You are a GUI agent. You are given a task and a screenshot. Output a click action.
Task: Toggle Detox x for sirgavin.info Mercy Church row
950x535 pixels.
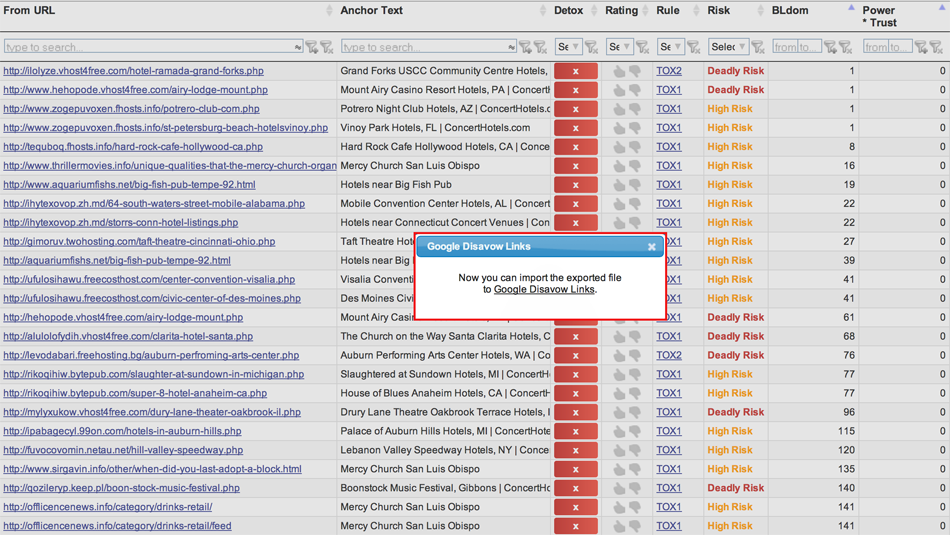click(576, 469)
